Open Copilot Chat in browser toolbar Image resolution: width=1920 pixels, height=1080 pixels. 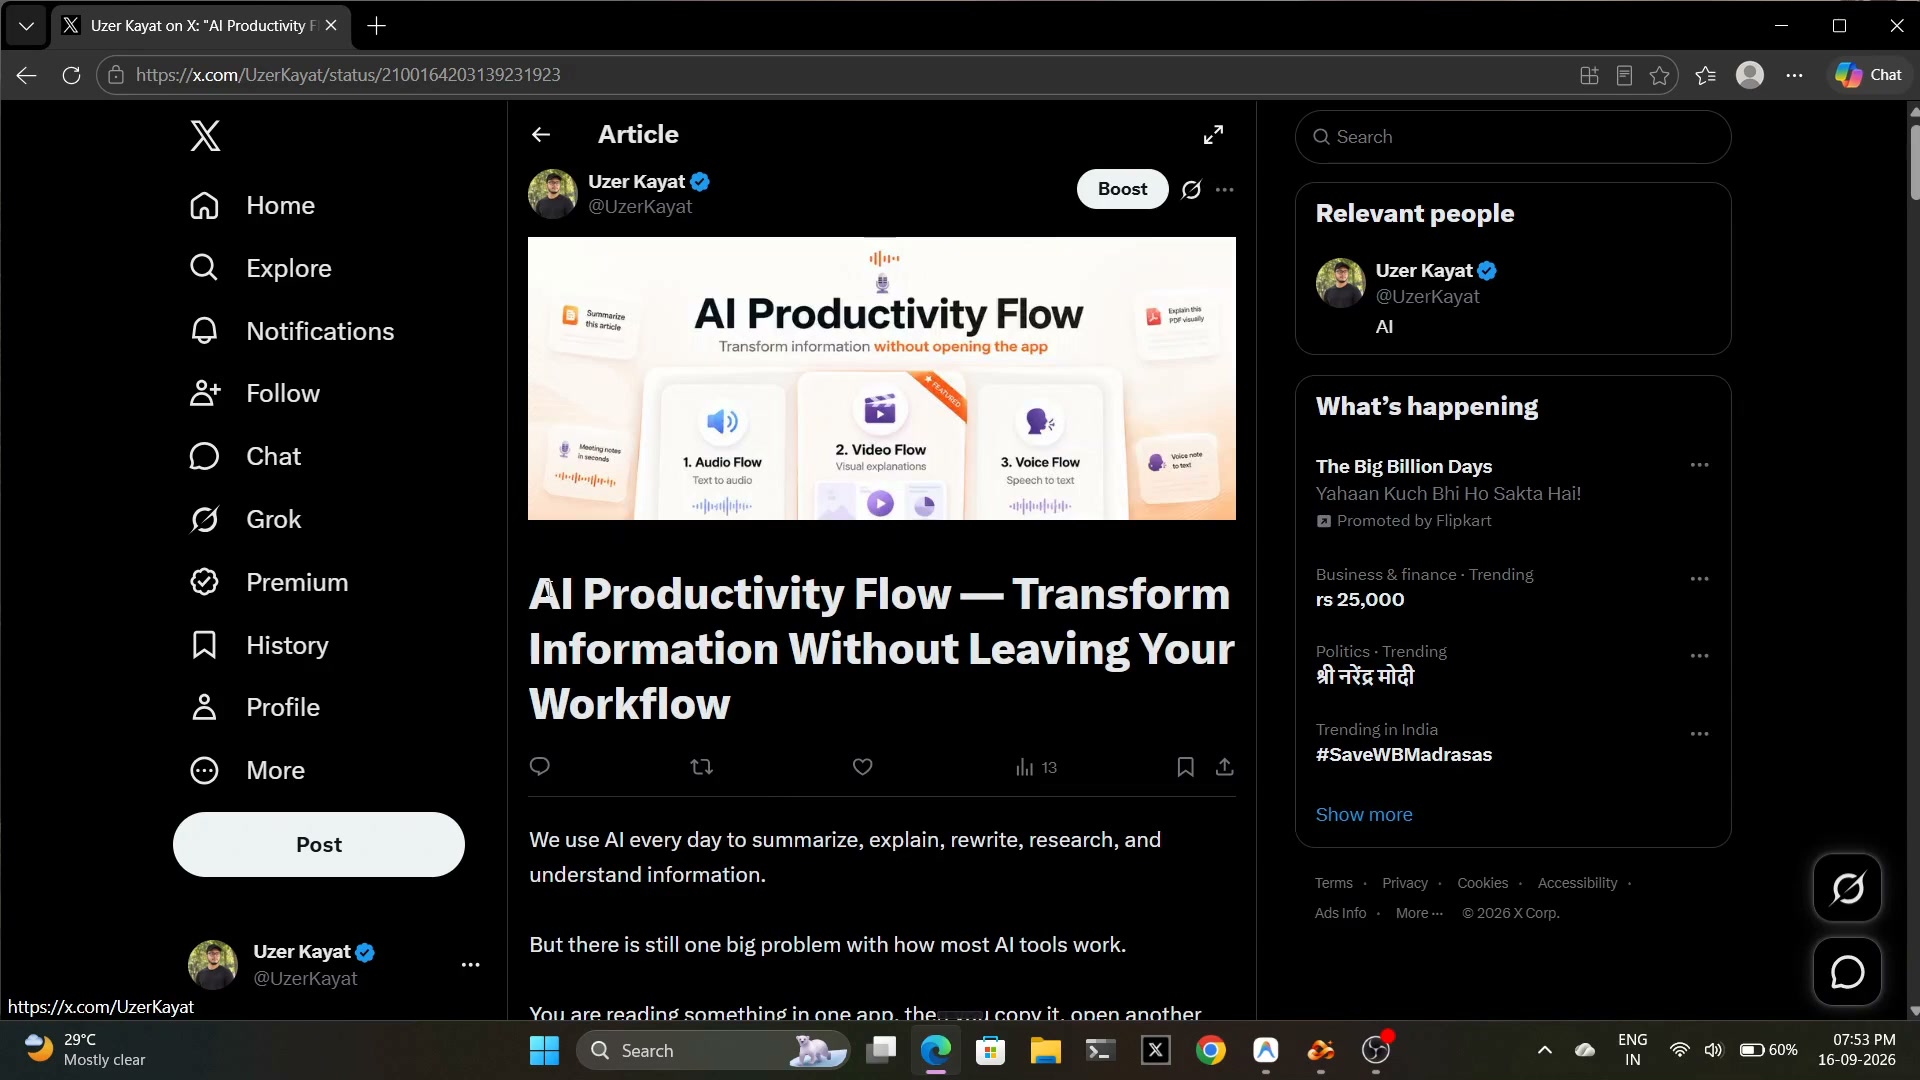pos(1868,75)
